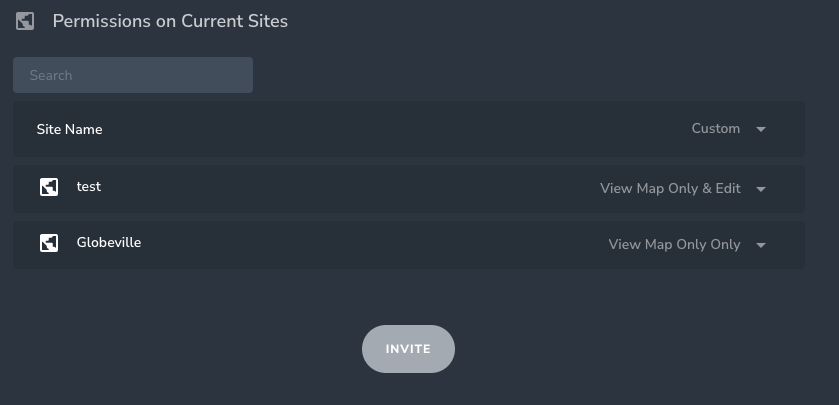Viewport: 839px width, 405px height.
Task: Click the "View Map Only Only" permission
Action: (674, 245)
